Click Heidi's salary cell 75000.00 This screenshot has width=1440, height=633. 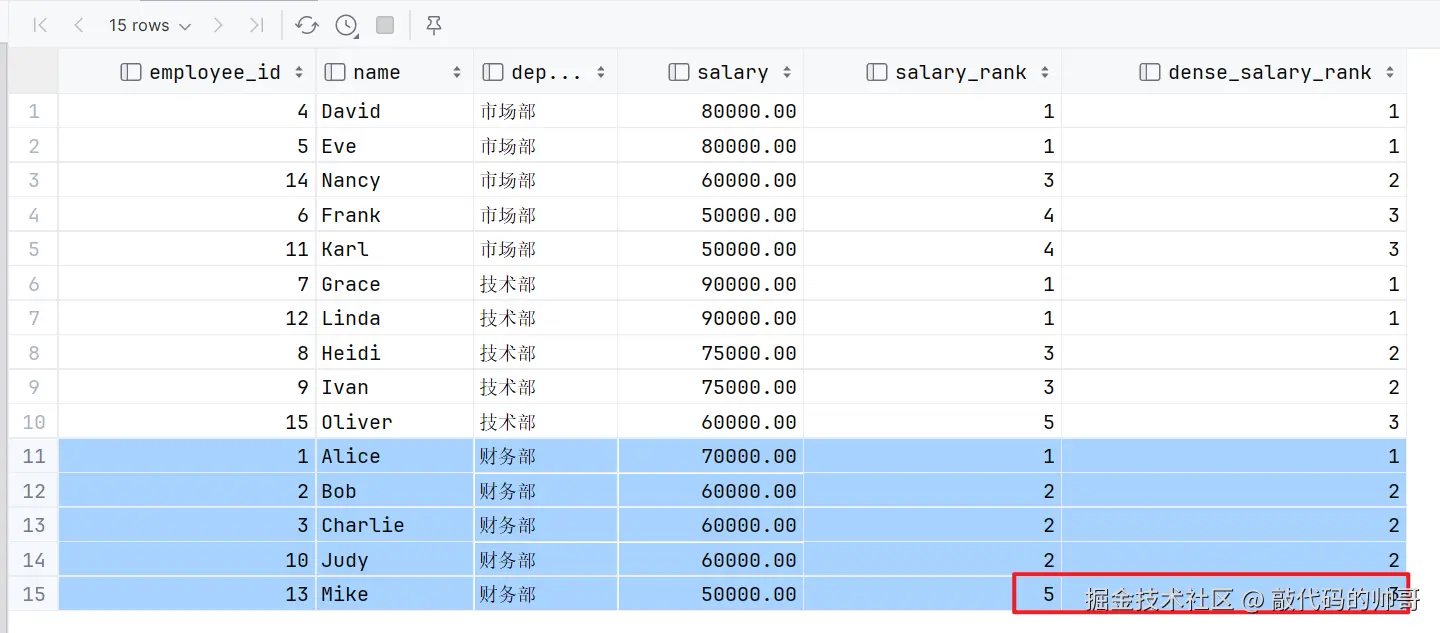pos(710,353)
